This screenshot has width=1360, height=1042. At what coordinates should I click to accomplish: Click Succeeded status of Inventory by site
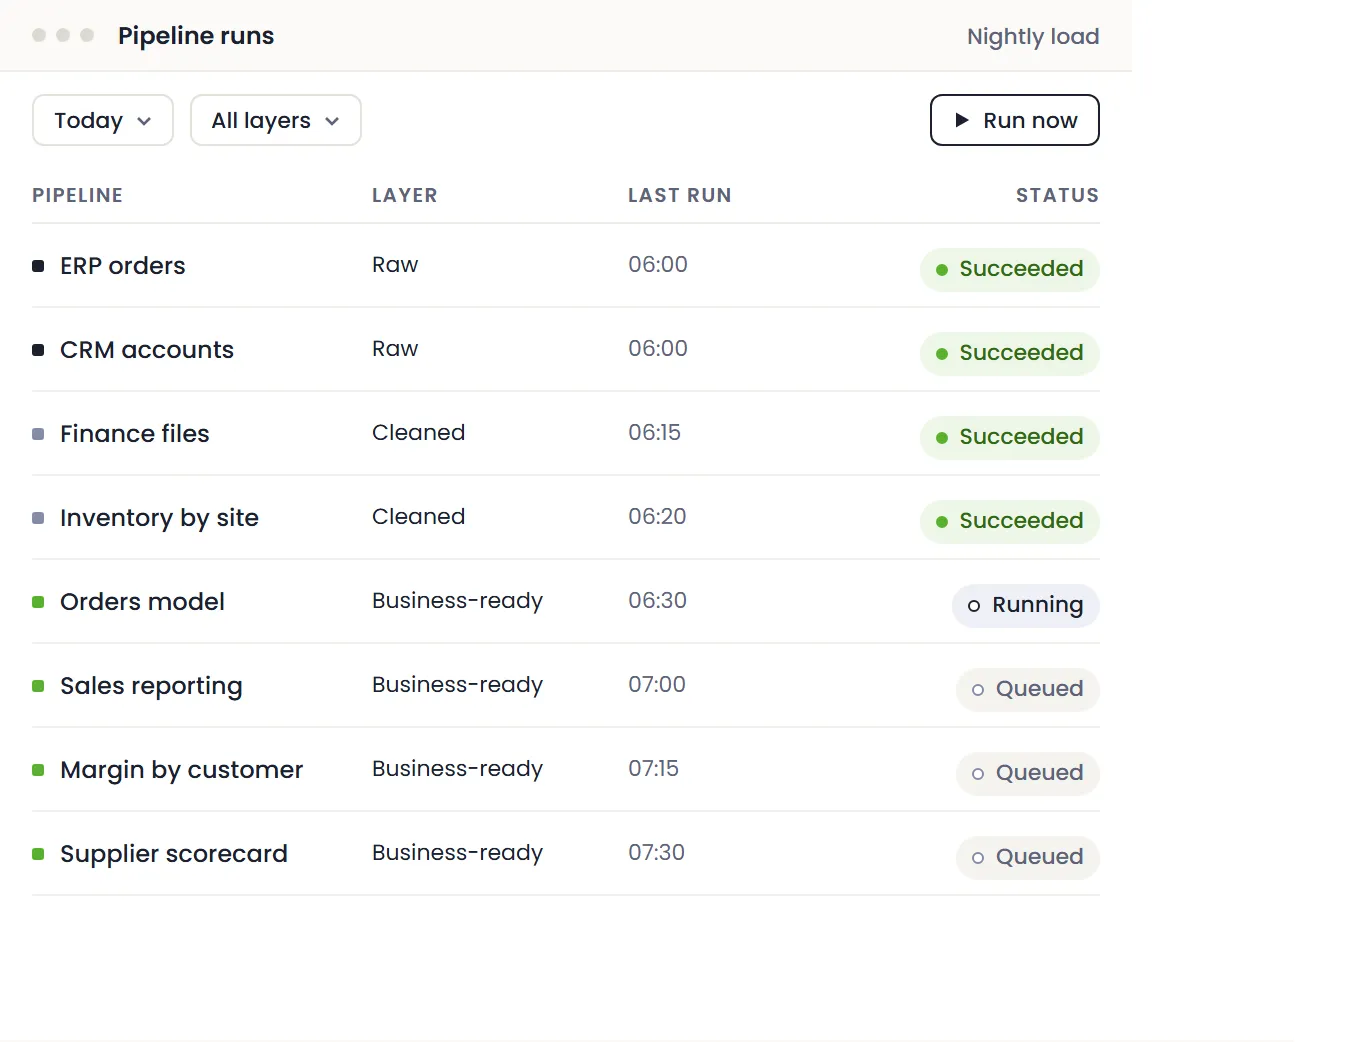click(x=1009, y=521)
